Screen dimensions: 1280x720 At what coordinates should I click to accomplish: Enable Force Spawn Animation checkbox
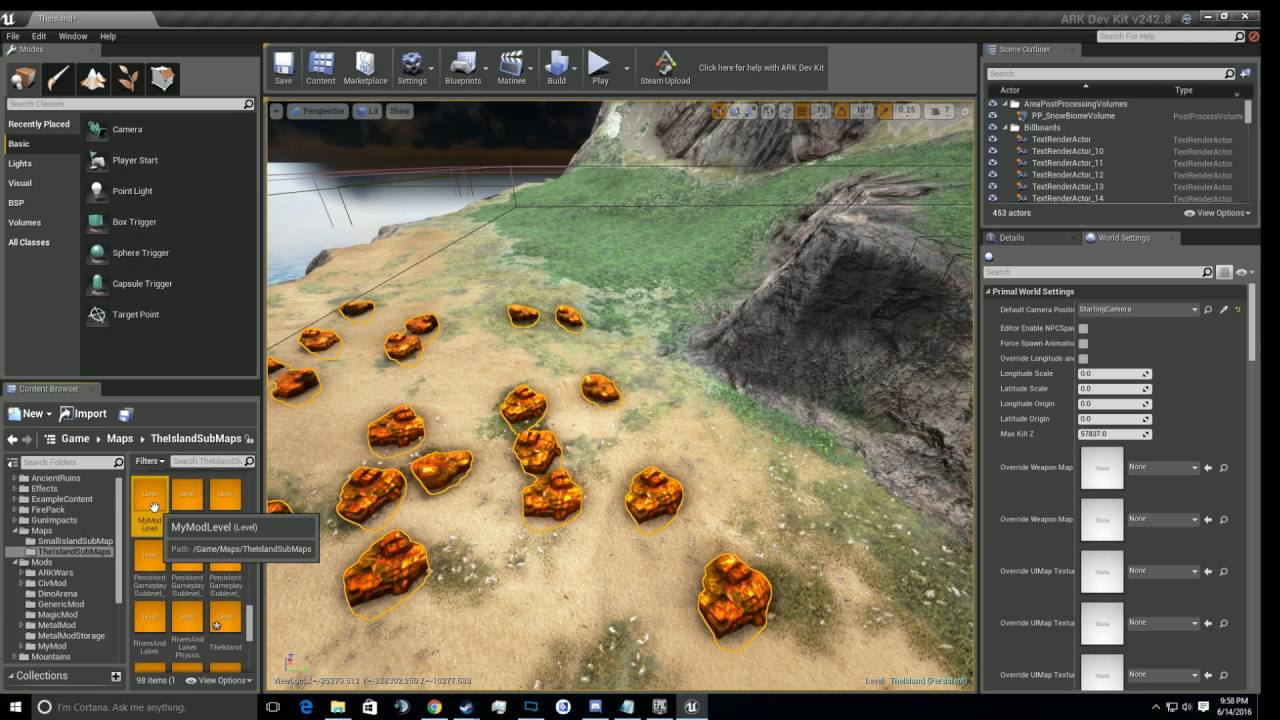(x=1083, y=343)
